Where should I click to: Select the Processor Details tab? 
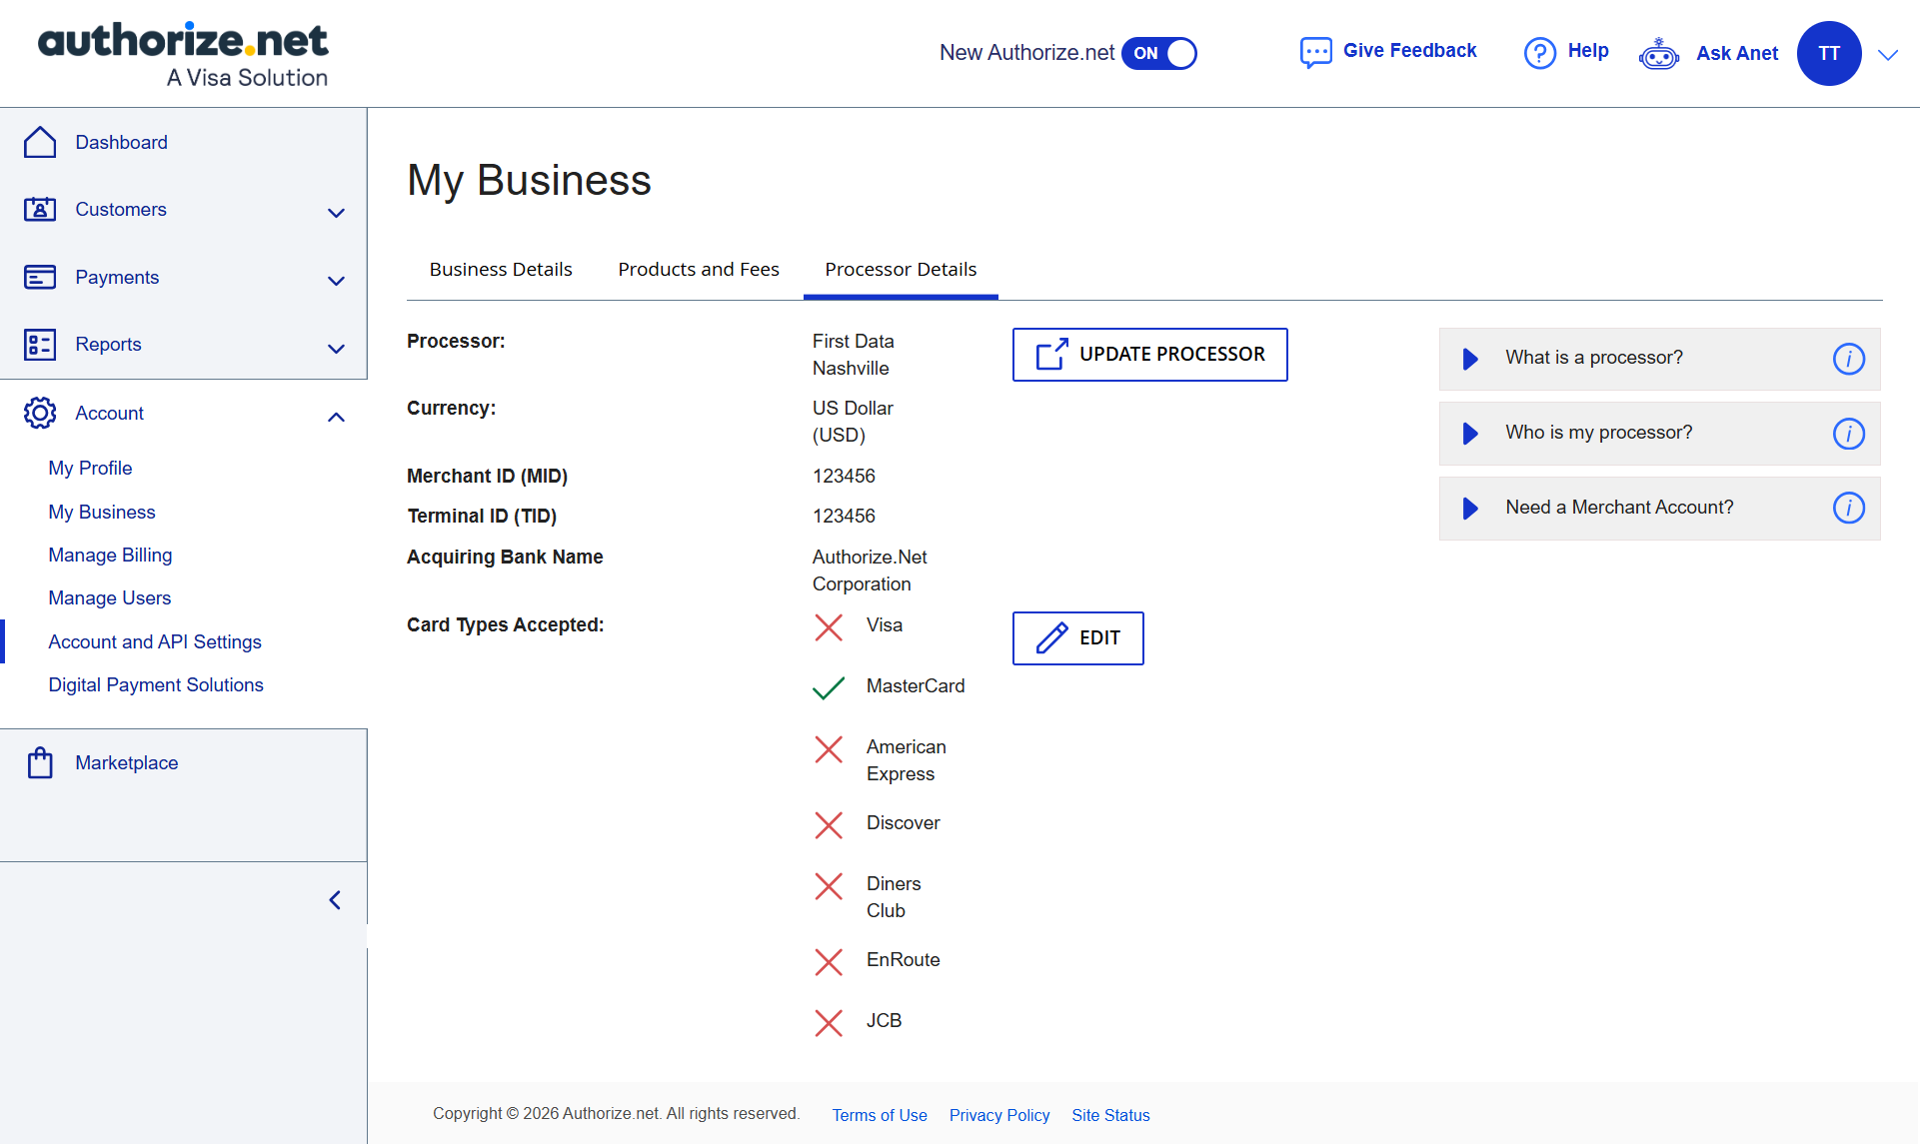[x=901, y=269]
